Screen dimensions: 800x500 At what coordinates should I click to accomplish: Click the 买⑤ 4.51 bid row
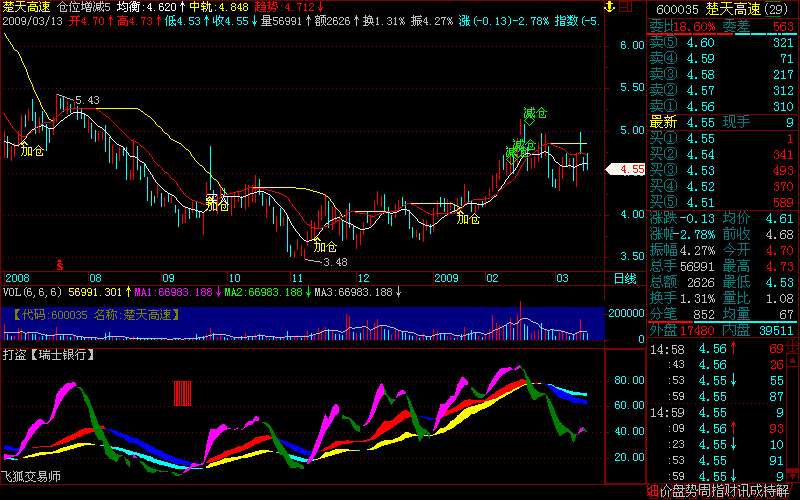tap(721, 203)
